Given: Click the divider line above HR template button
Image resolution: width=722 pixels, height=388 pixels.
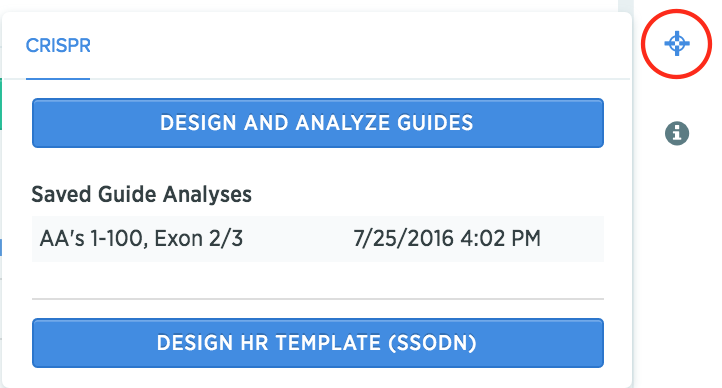Looking at the screenshot, I should click(x=318, y=299).
